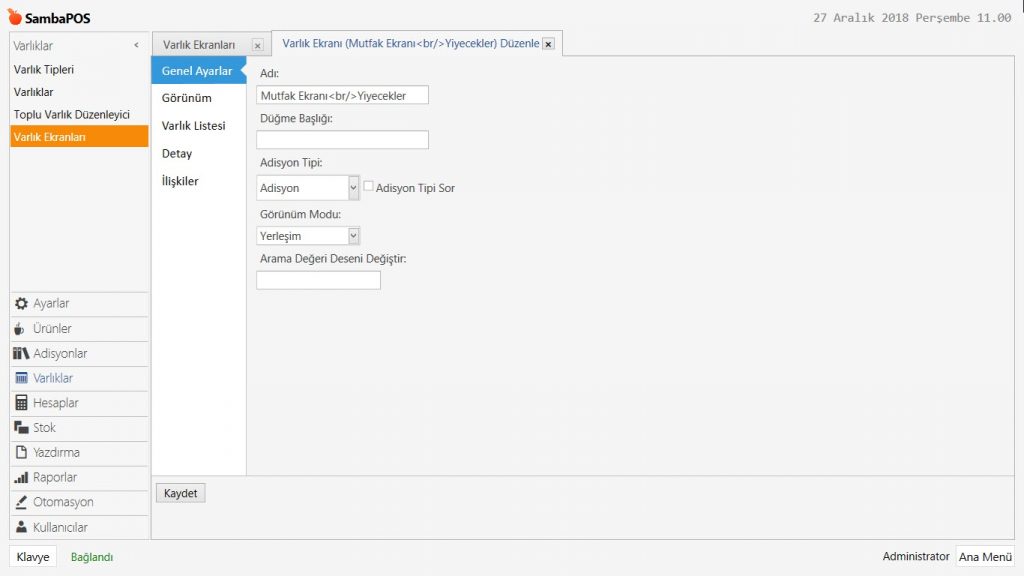Open the Adisyon Tipi dropdown
The image size is (1024, 576).
click(x=353, y=188)
